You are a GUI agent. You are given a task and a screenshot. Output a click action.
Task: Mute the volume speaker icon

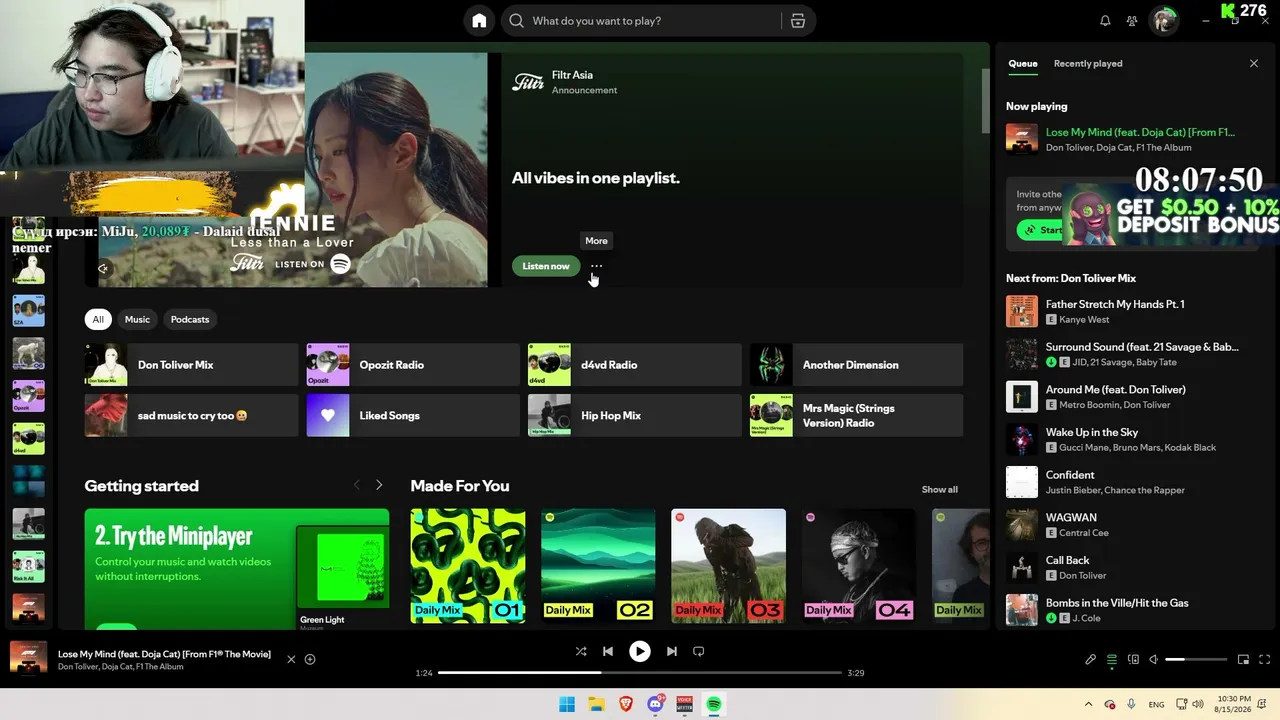(x=1154, y=660)
